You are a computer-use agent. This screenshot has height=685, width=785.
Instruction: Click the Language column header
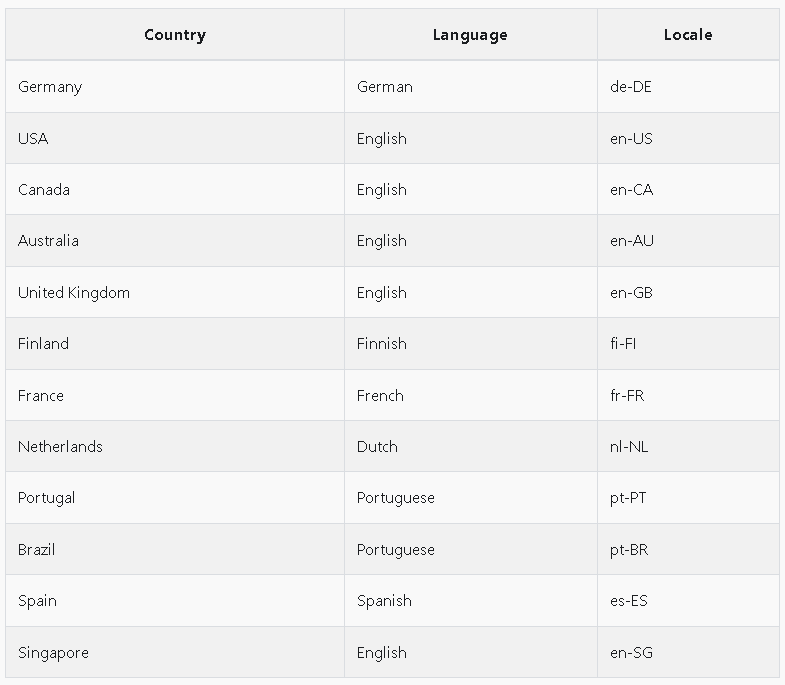coord(470,35)
